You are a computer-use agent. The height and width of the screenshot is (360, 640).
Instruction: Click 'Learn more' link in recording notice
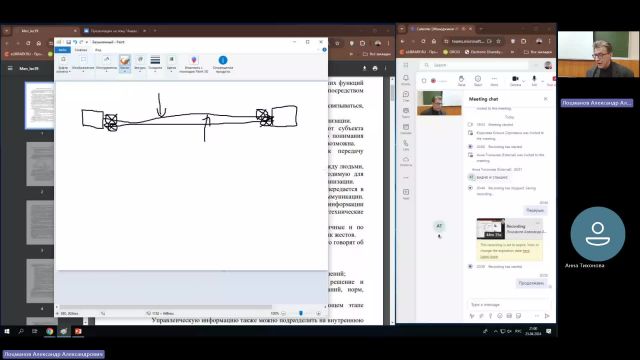tap(489, 257)
